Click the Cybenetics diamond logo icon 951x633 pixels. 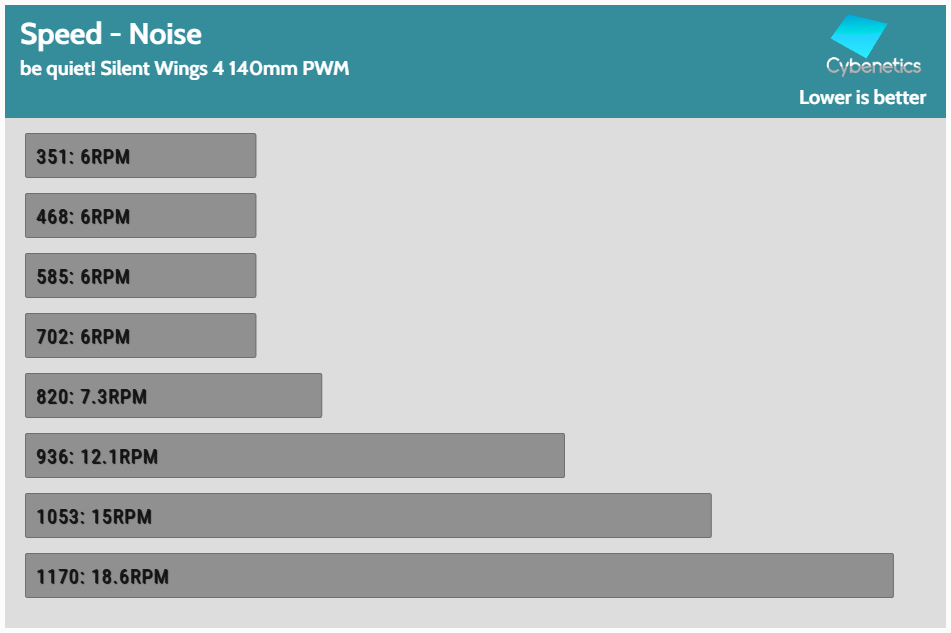[860, 36]
